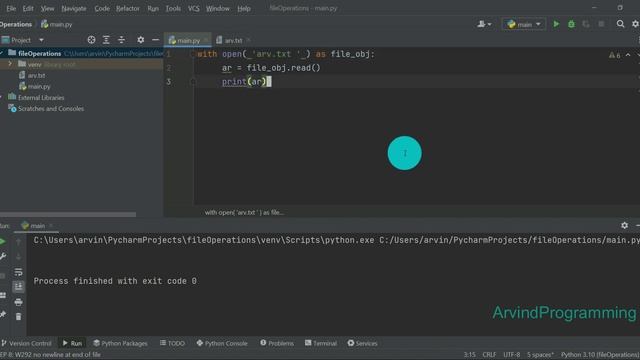Click the Stop icon in top toolbar
This screenshot has width=640, height=360.
coord(601,24)
